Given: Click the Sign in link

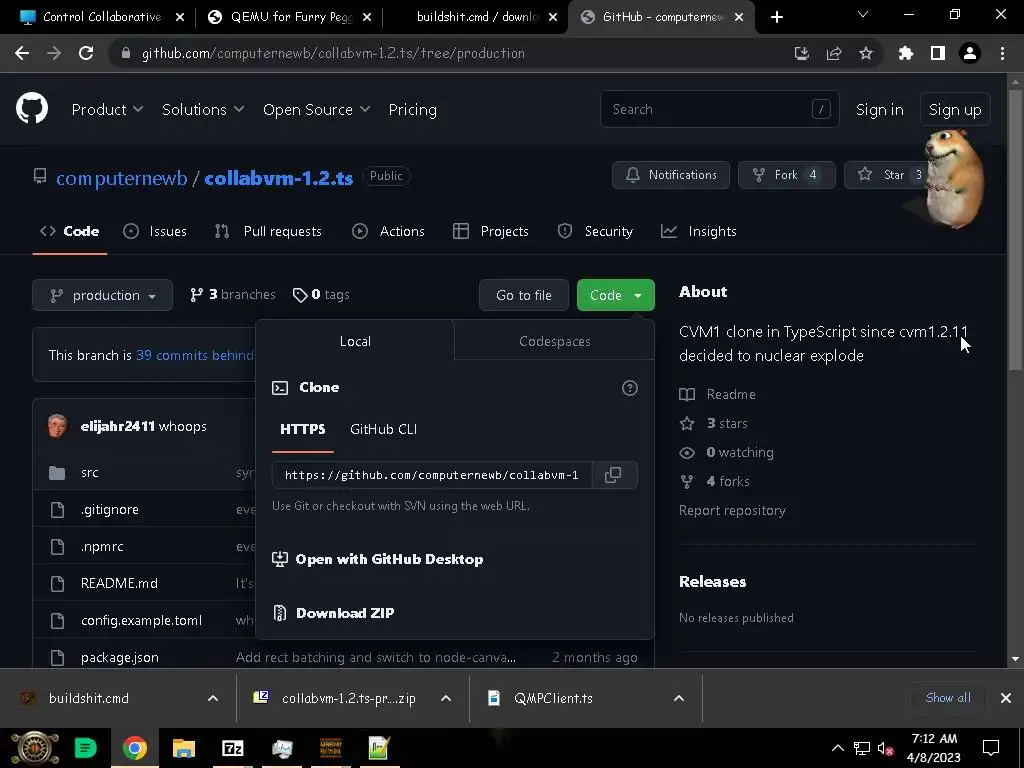Looking at the screenshot, I should pos(880,110).
